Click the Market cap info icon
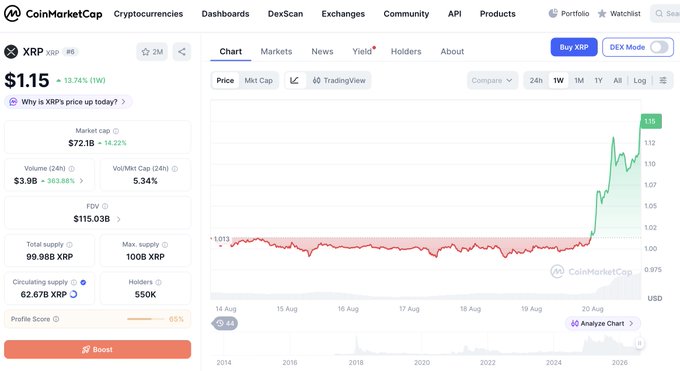680x371 pixels. point(116,131)
